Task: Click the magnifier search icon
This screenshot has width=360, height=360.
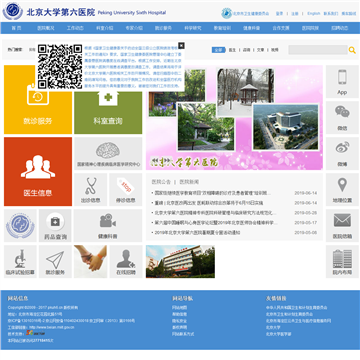Action: [x=352, y=50]
